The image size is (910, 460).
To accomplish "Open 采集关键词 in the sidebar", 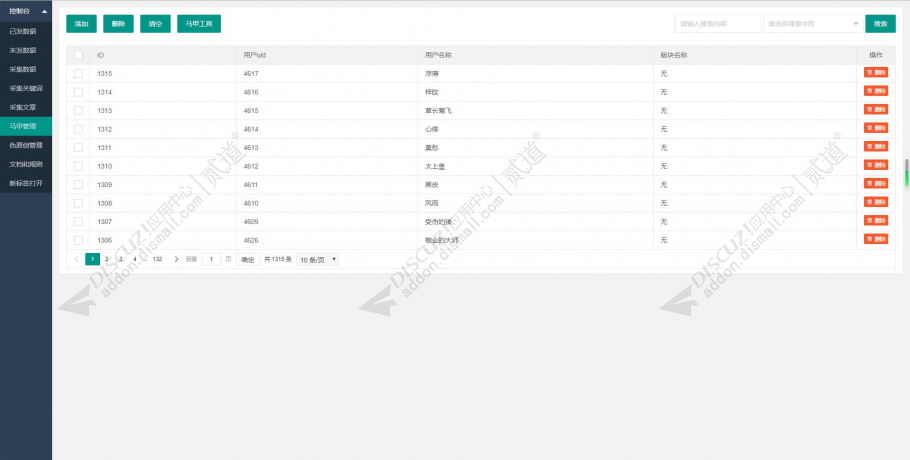I will pos(26,88).
